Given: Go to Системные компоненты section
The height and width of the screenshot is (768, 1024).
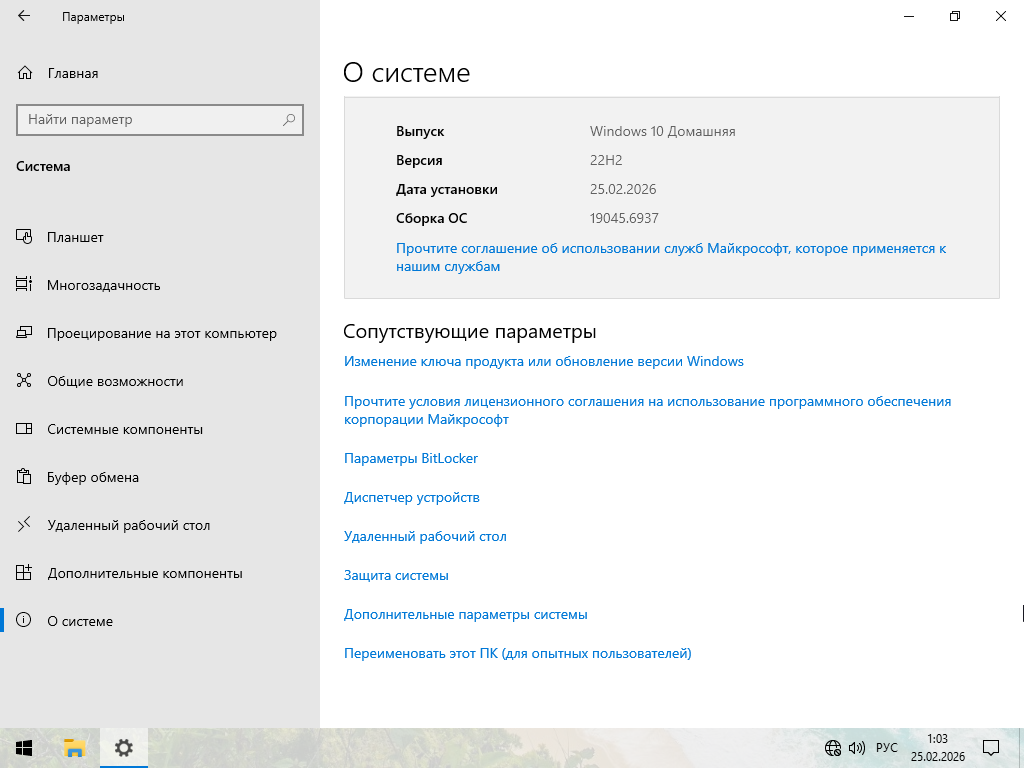Looking at the screenshot, I should pos(125,429).
